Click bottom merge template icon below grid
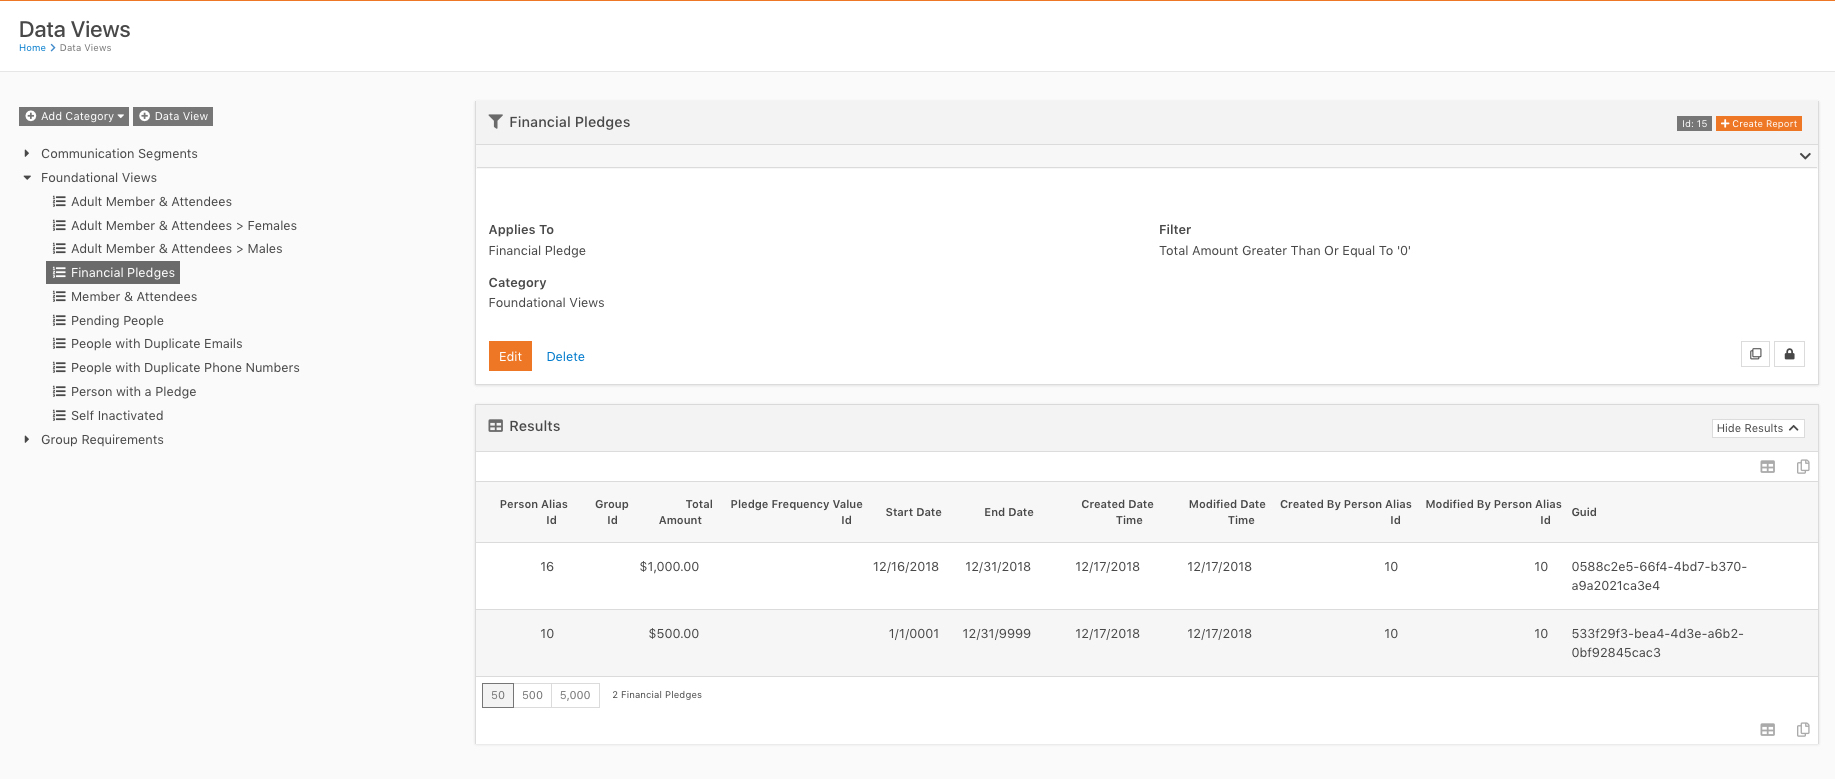Screen dimensions: 1835x779 coord(1803,730)
